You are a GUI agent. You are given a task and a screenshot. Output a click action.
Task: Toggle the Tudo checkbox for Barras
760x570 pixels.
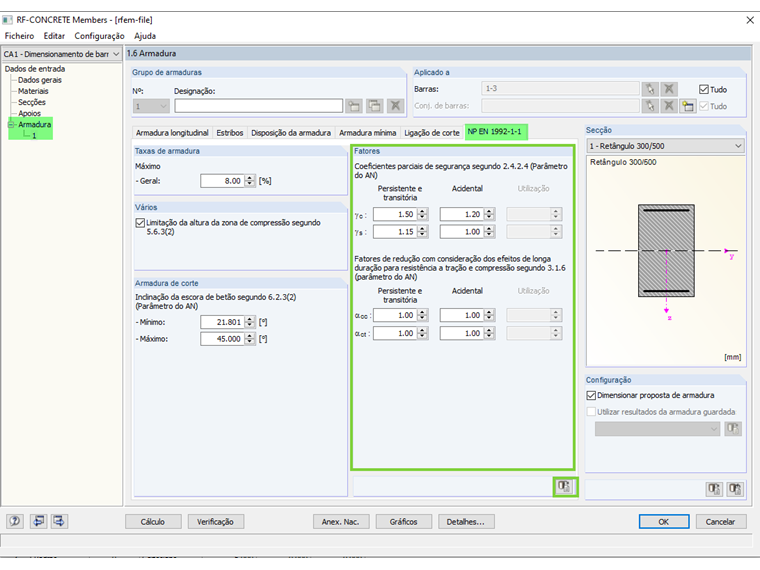point(704,89)
